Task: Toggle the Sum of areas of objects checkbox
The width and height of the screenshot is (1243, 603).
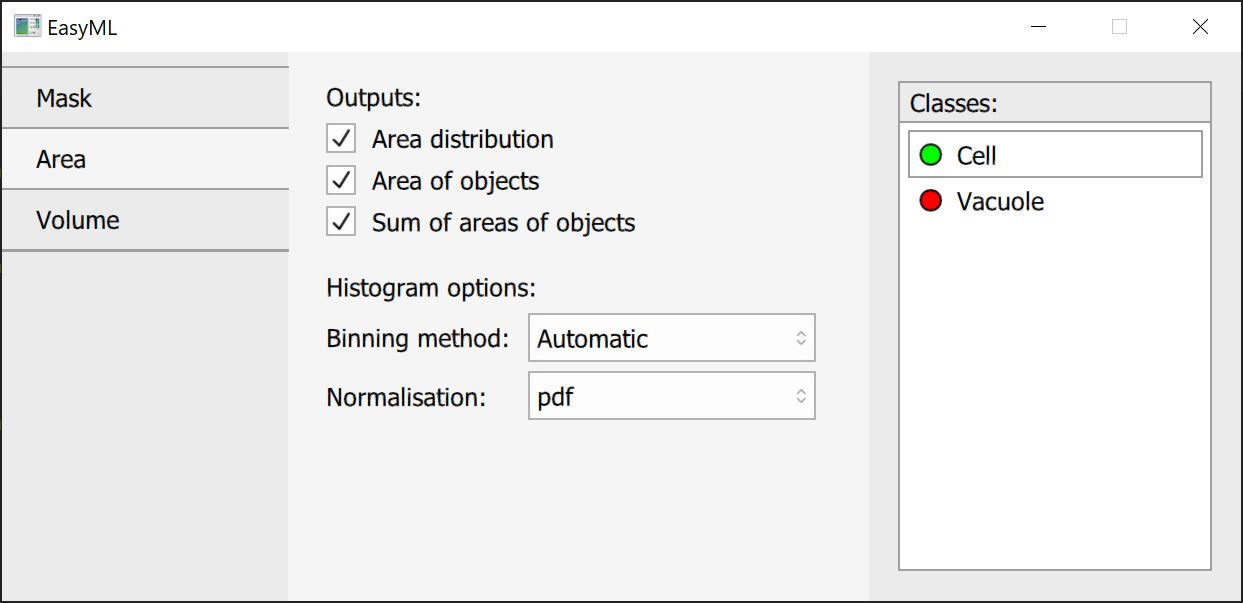Action: 342,222
